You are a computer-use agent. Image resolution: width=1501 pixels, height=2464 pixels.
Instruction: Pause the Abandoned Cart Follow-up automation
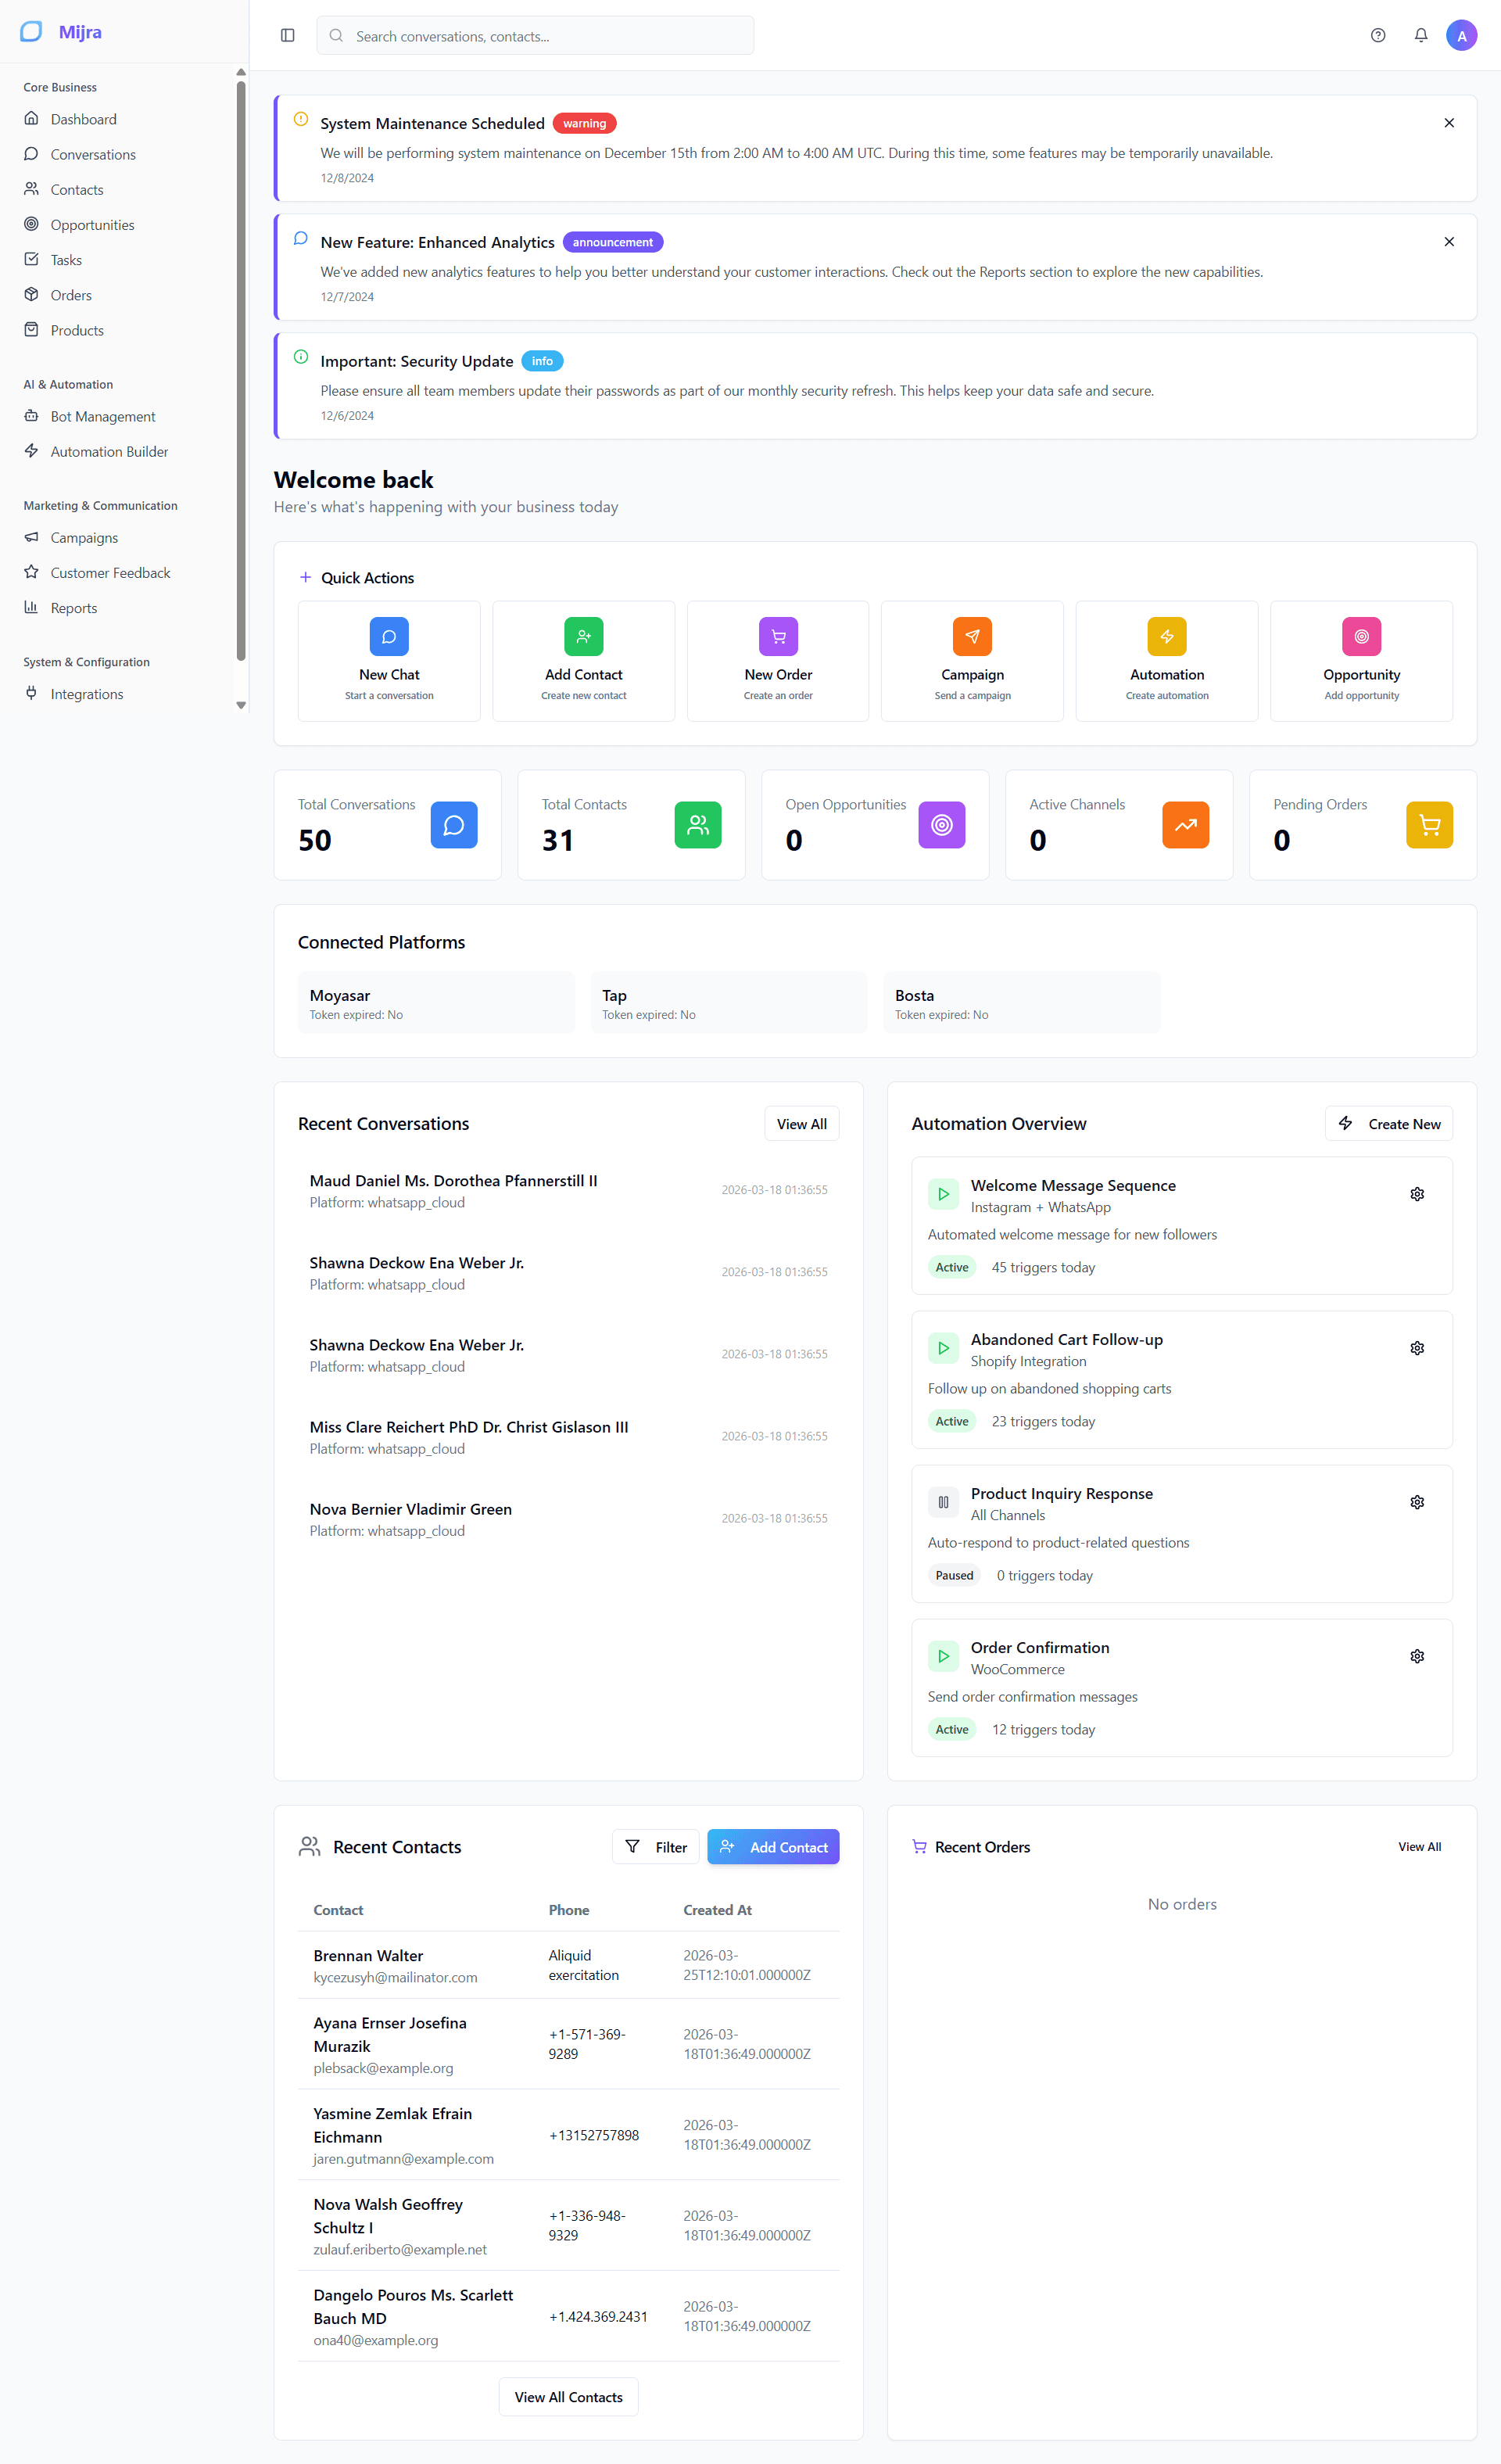943,1348
